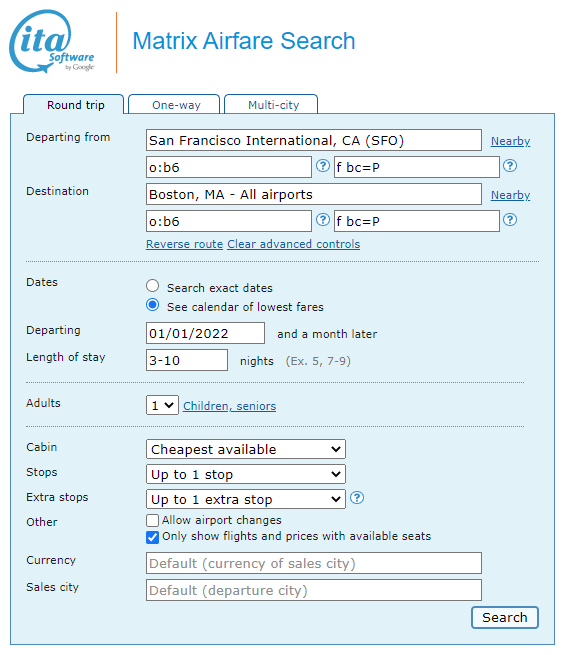Enable Allow airport changes checkbox
562x655 pixels.
(153, 520)
